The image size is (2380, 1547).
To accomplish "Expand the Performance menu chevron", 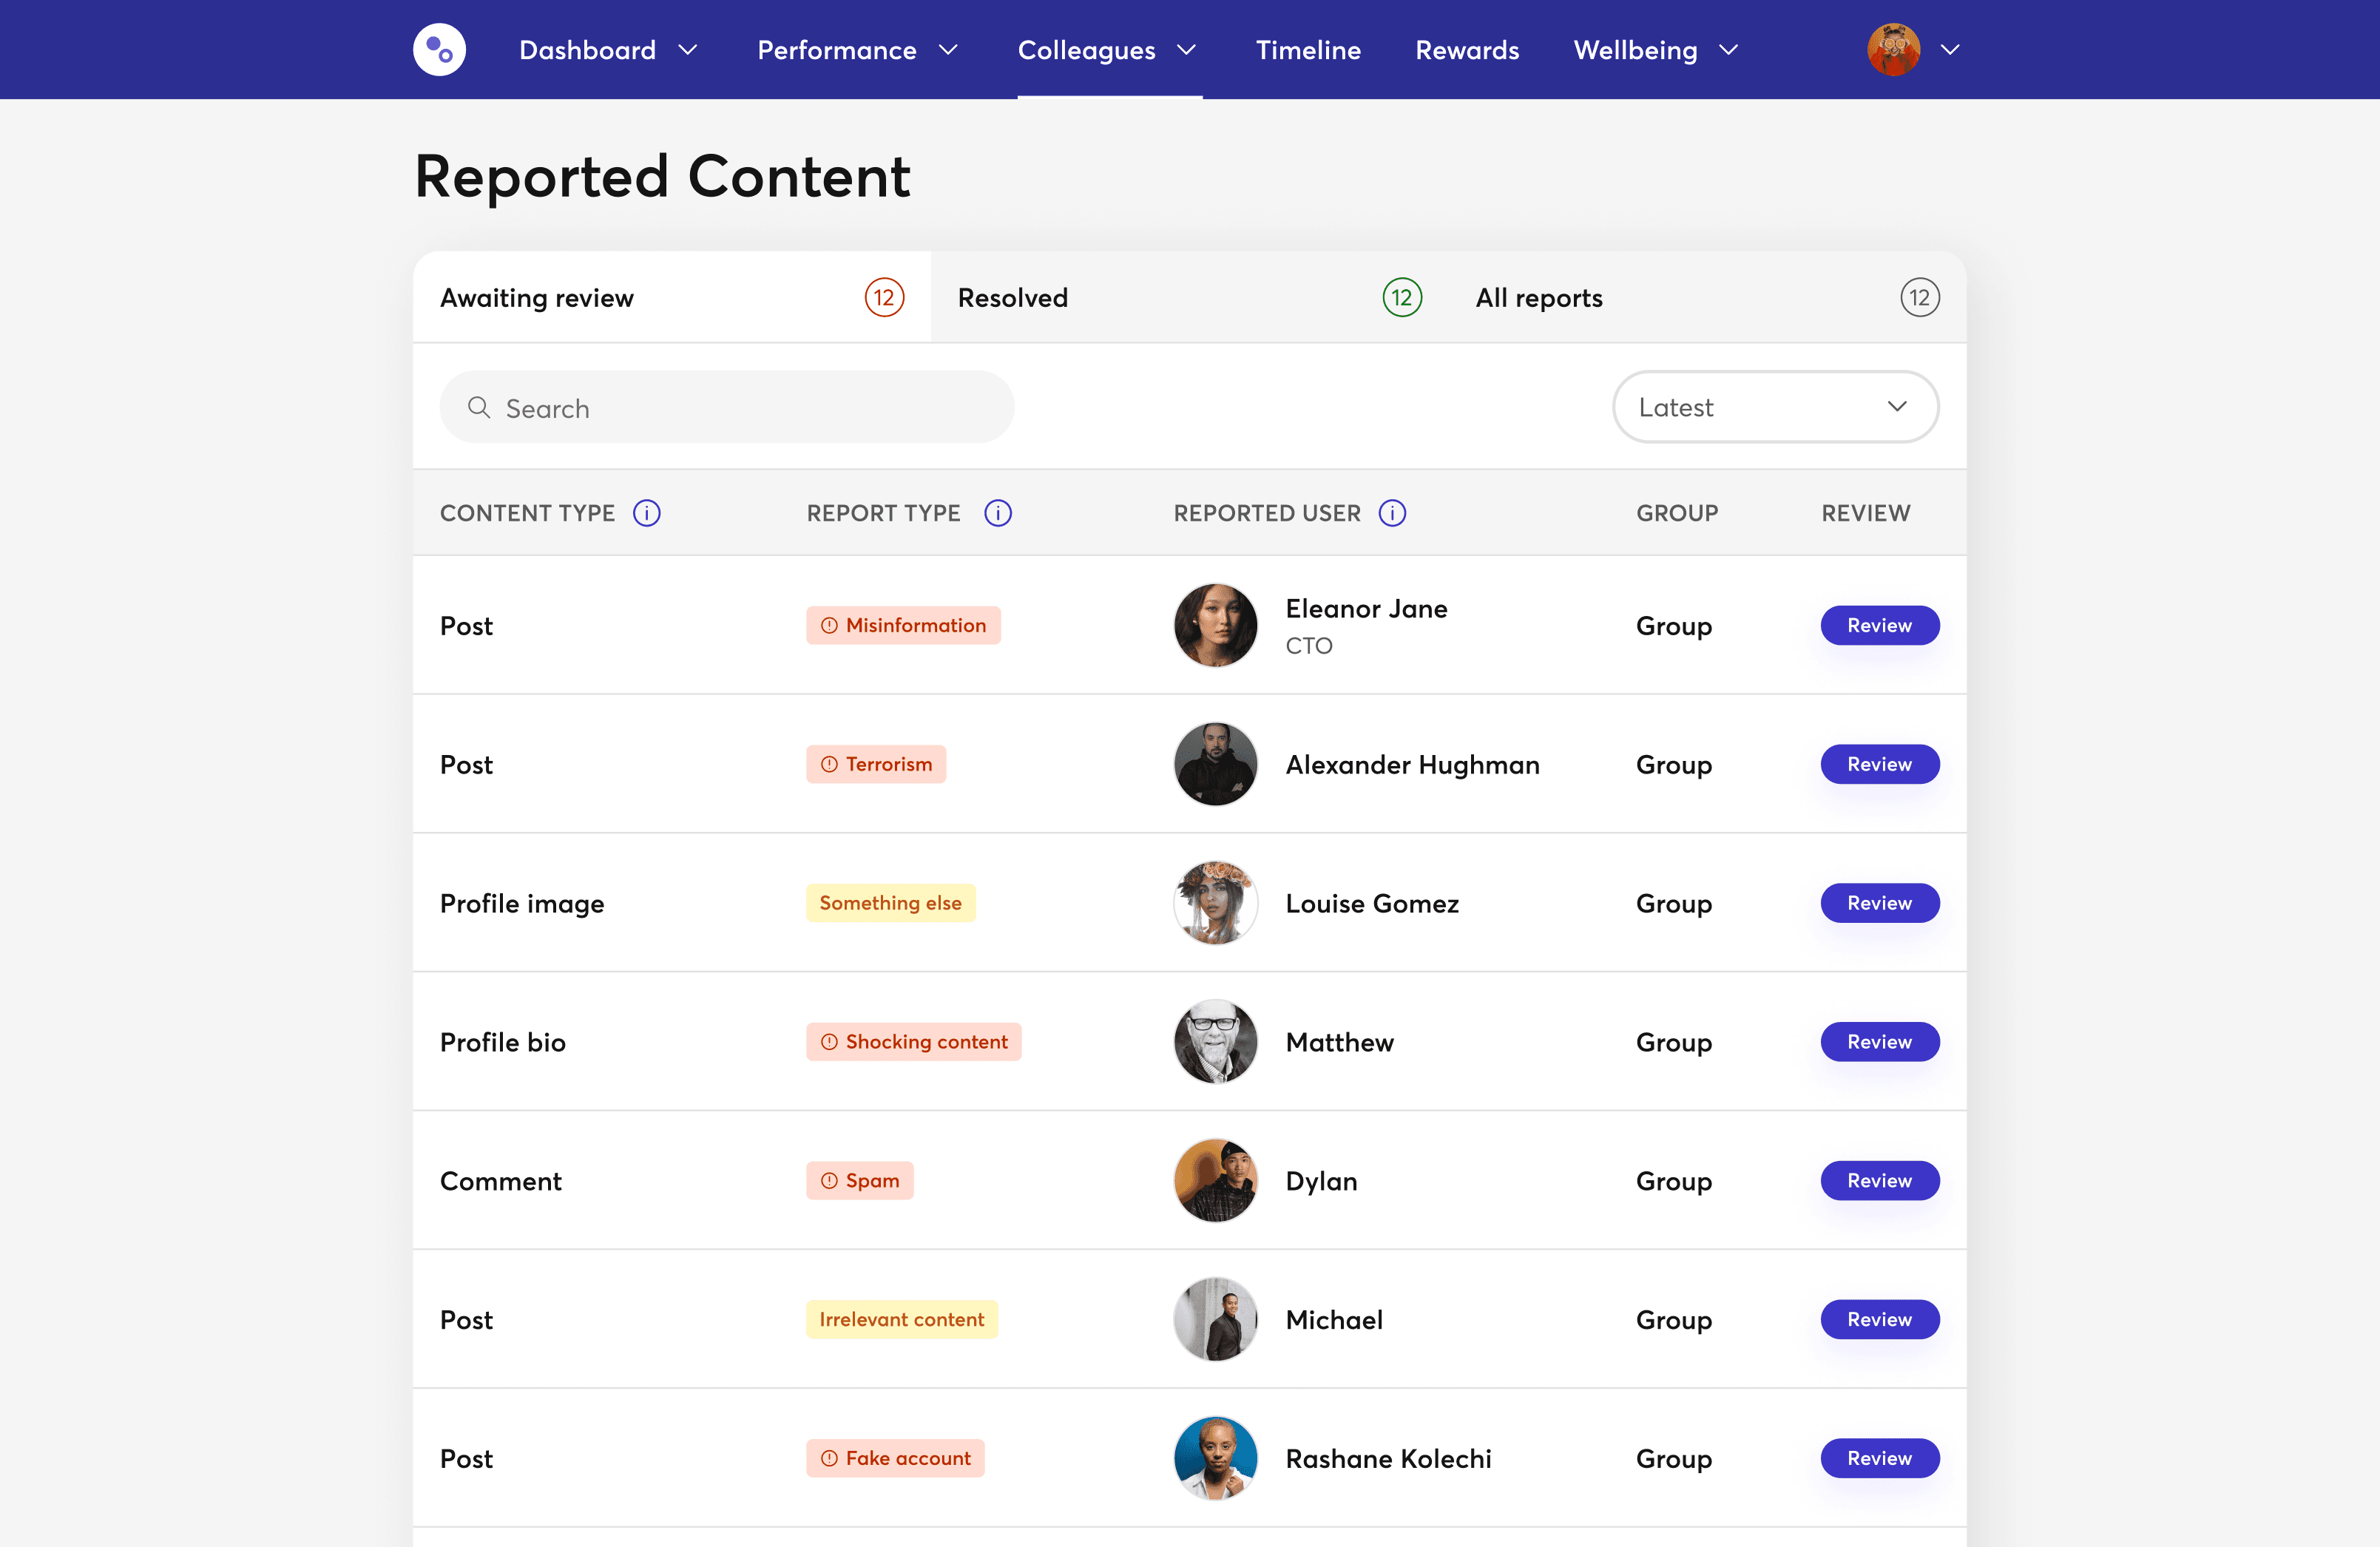I will point(948,50).
